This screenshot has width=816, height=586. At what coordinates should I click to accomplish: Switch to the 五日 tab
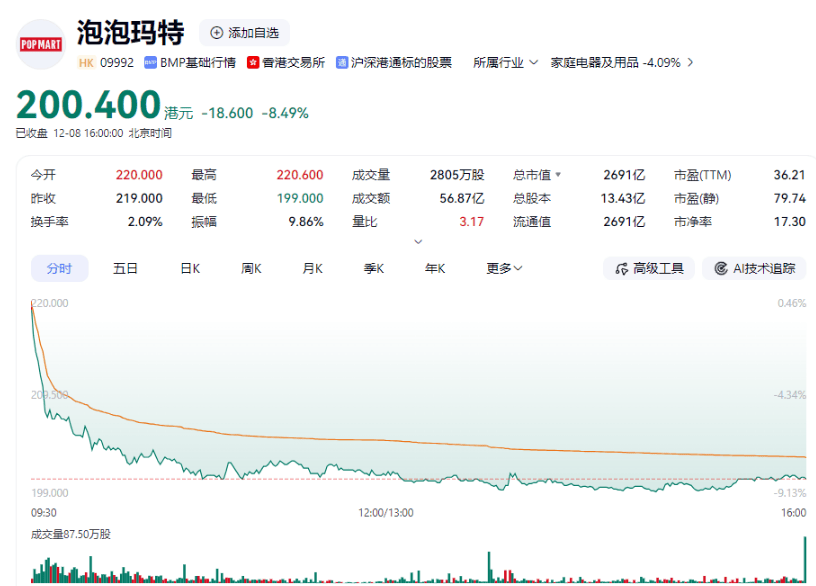point(124,268)
